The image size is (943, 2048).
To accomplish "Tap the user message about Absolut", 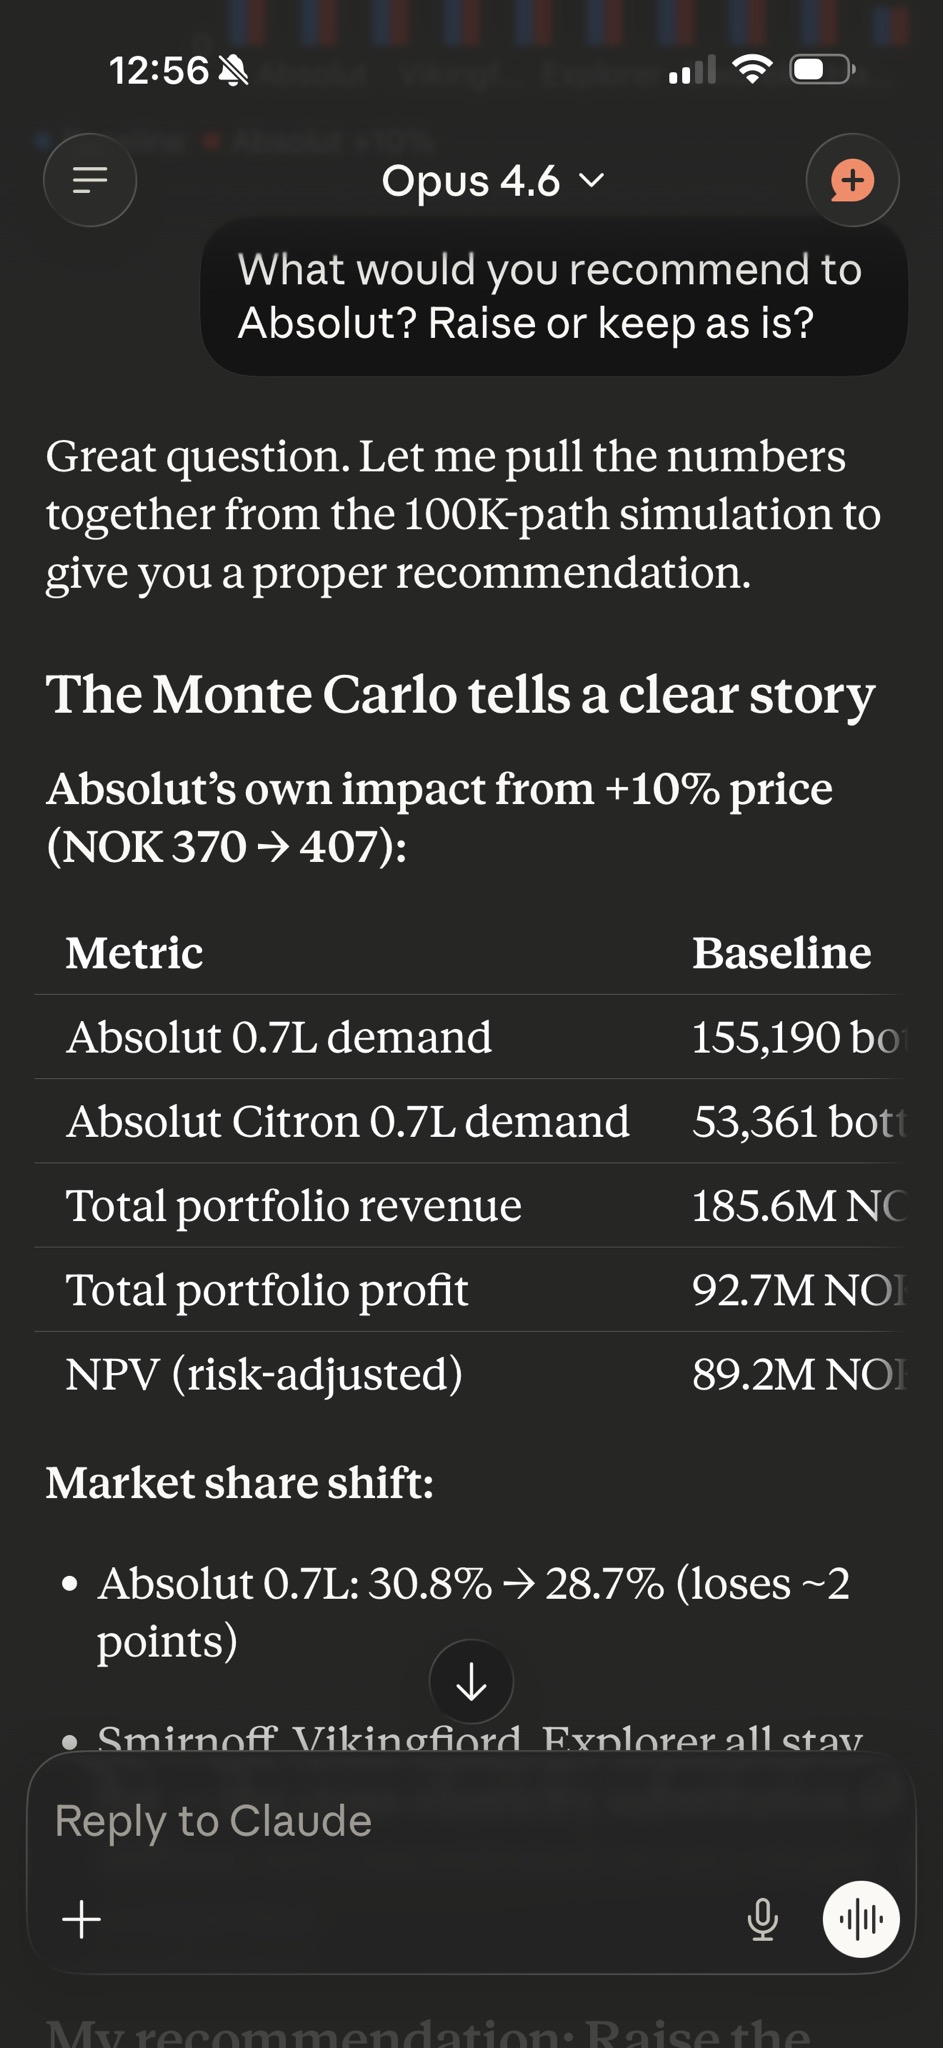I will [x=553, y=297].
